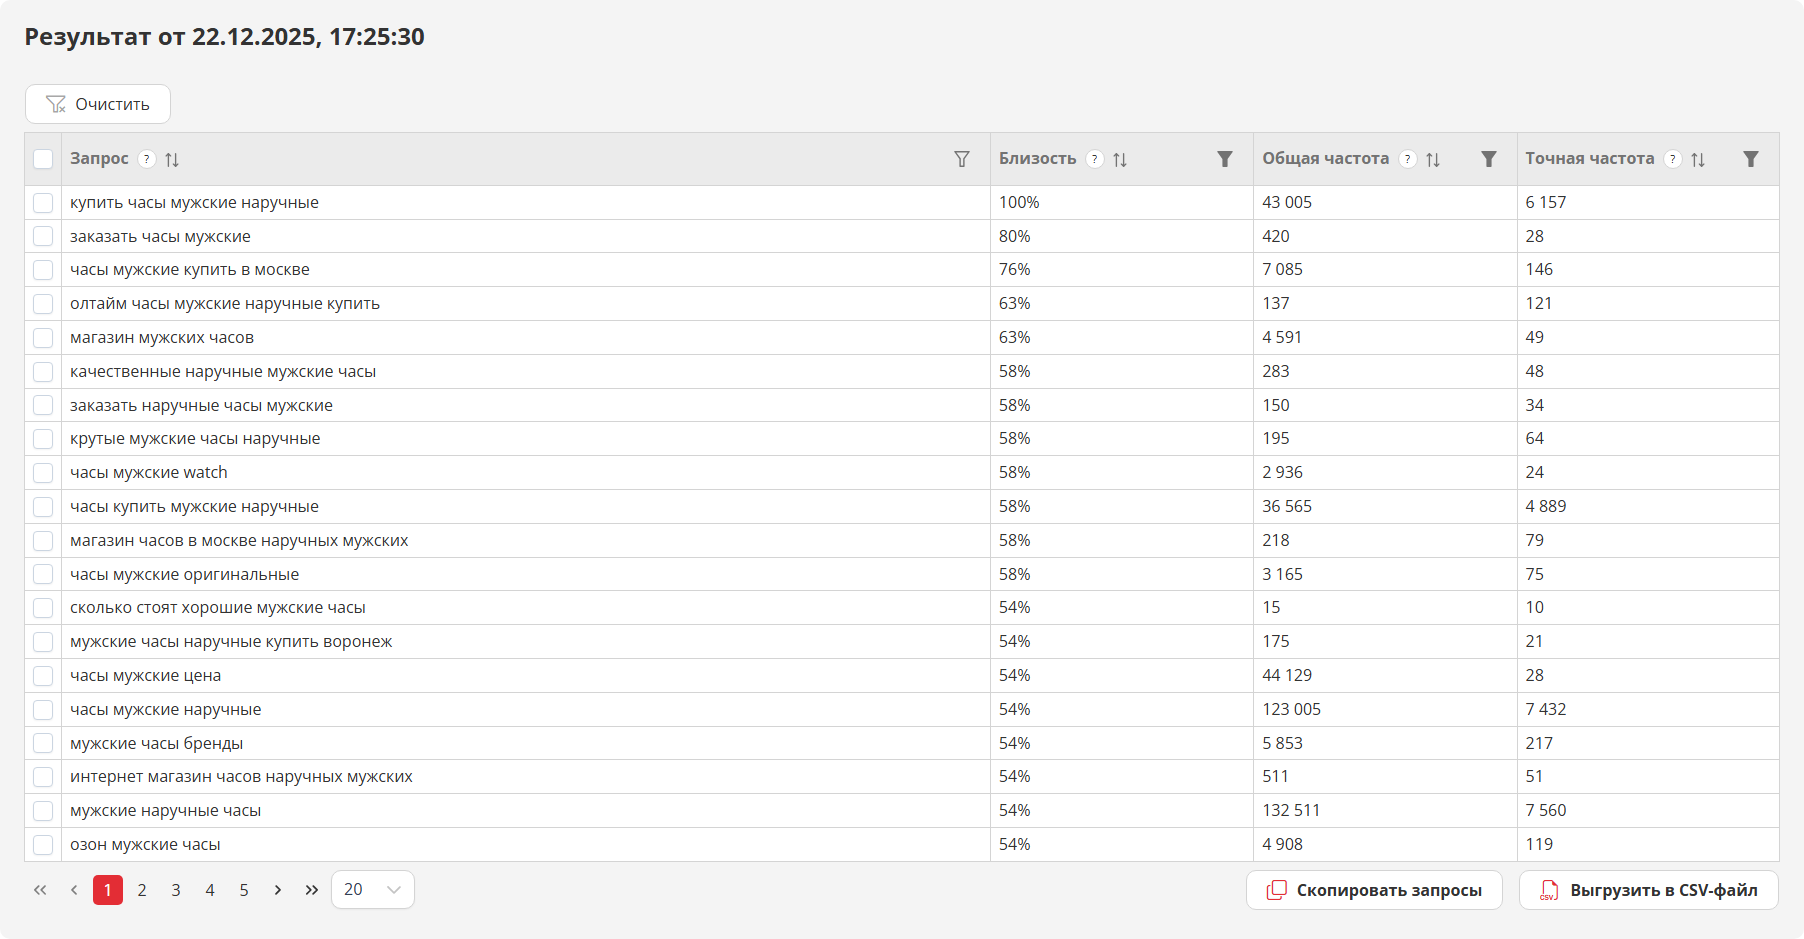Viewport: 1804px width, 939px height.
Task: Click the Очистить filters button
Action: [x=98, y=104]
